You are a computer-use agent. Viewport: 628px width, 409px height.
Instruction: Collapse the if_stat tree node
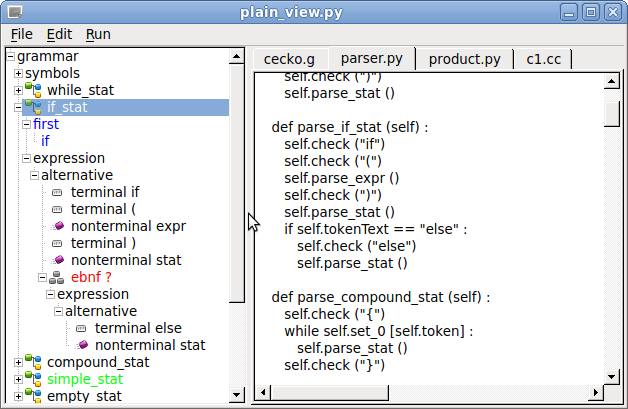[x=18, y=107]
